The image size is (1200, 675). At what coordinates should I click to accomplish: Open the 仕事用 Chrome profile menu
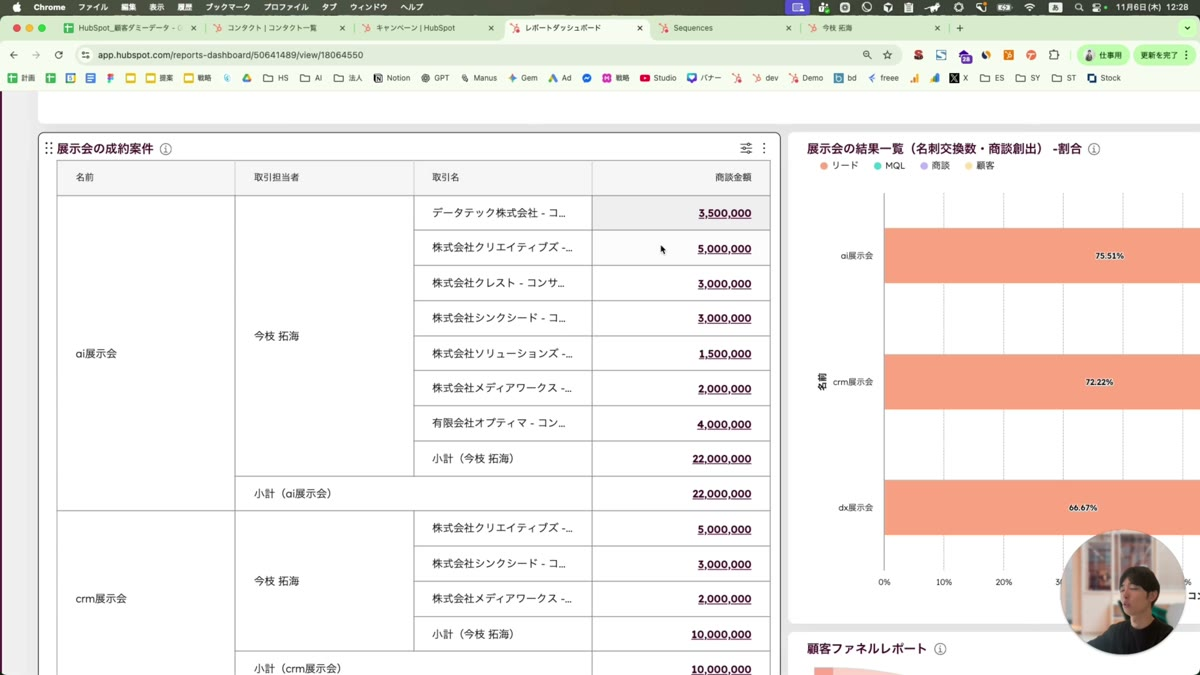(x=1103, y=55)
